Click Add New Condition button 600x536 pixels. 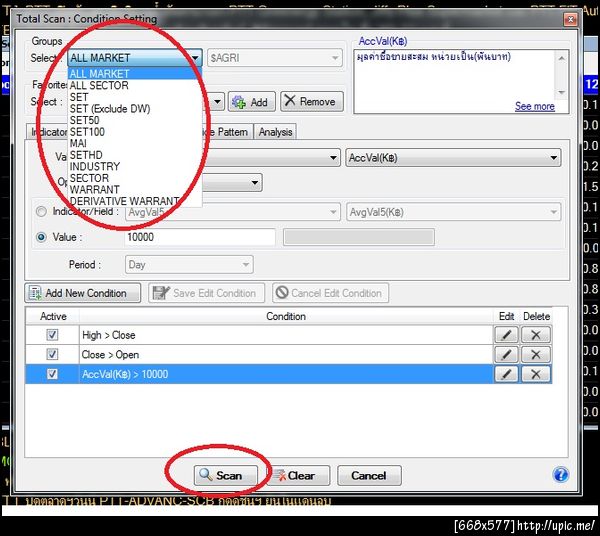point(83,293)
